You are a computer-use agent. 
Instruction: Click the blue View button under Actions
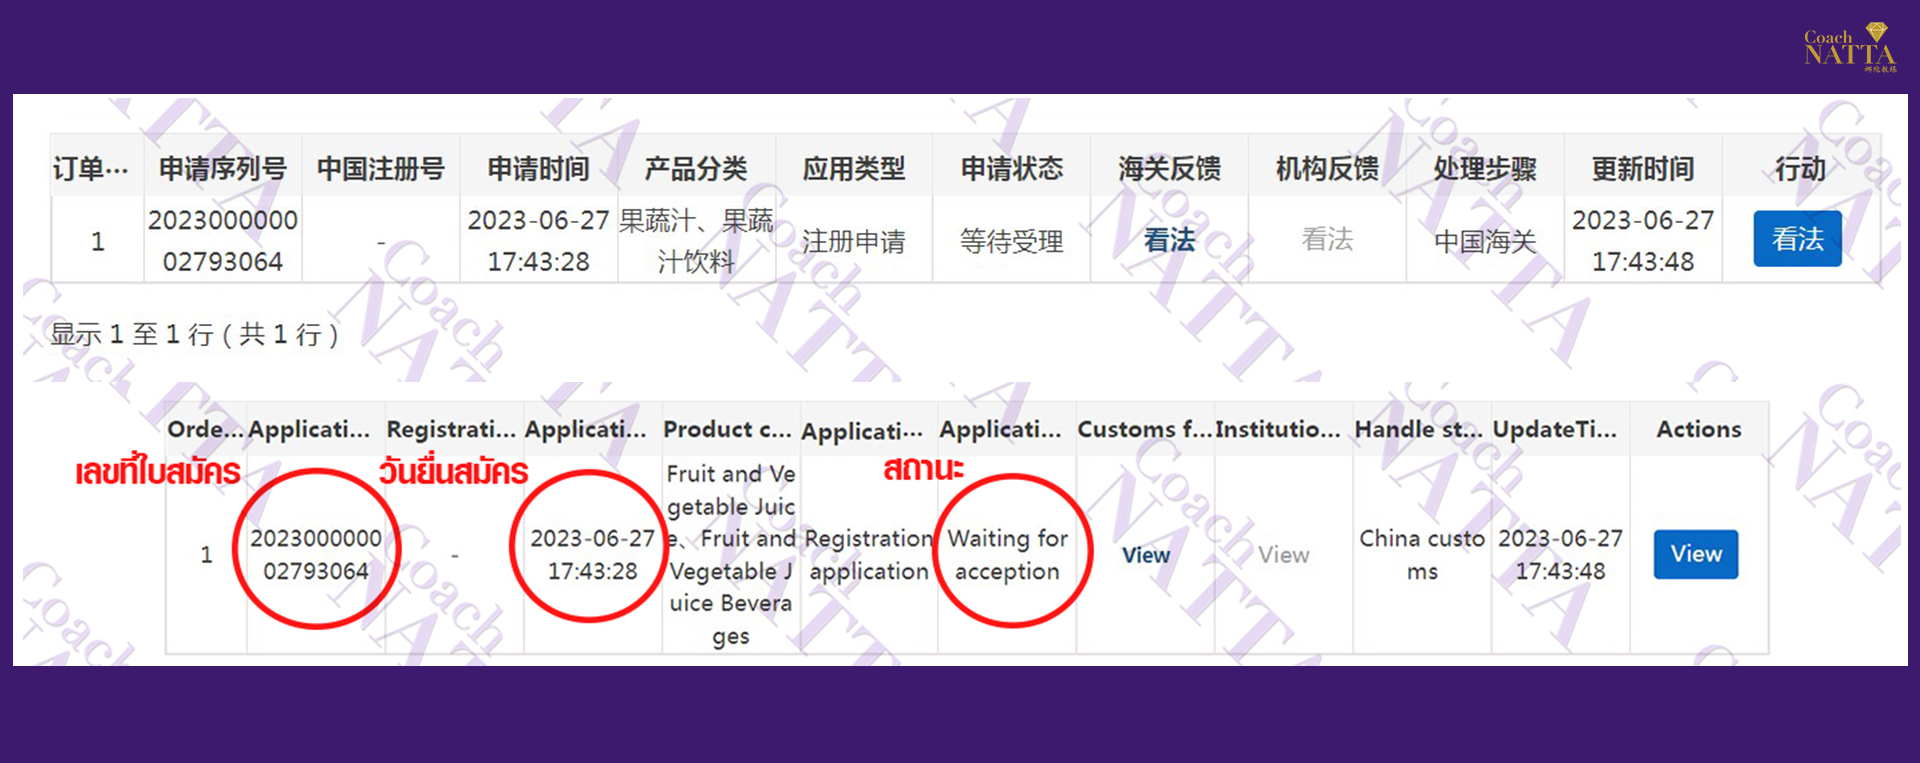pos(1695,554)
